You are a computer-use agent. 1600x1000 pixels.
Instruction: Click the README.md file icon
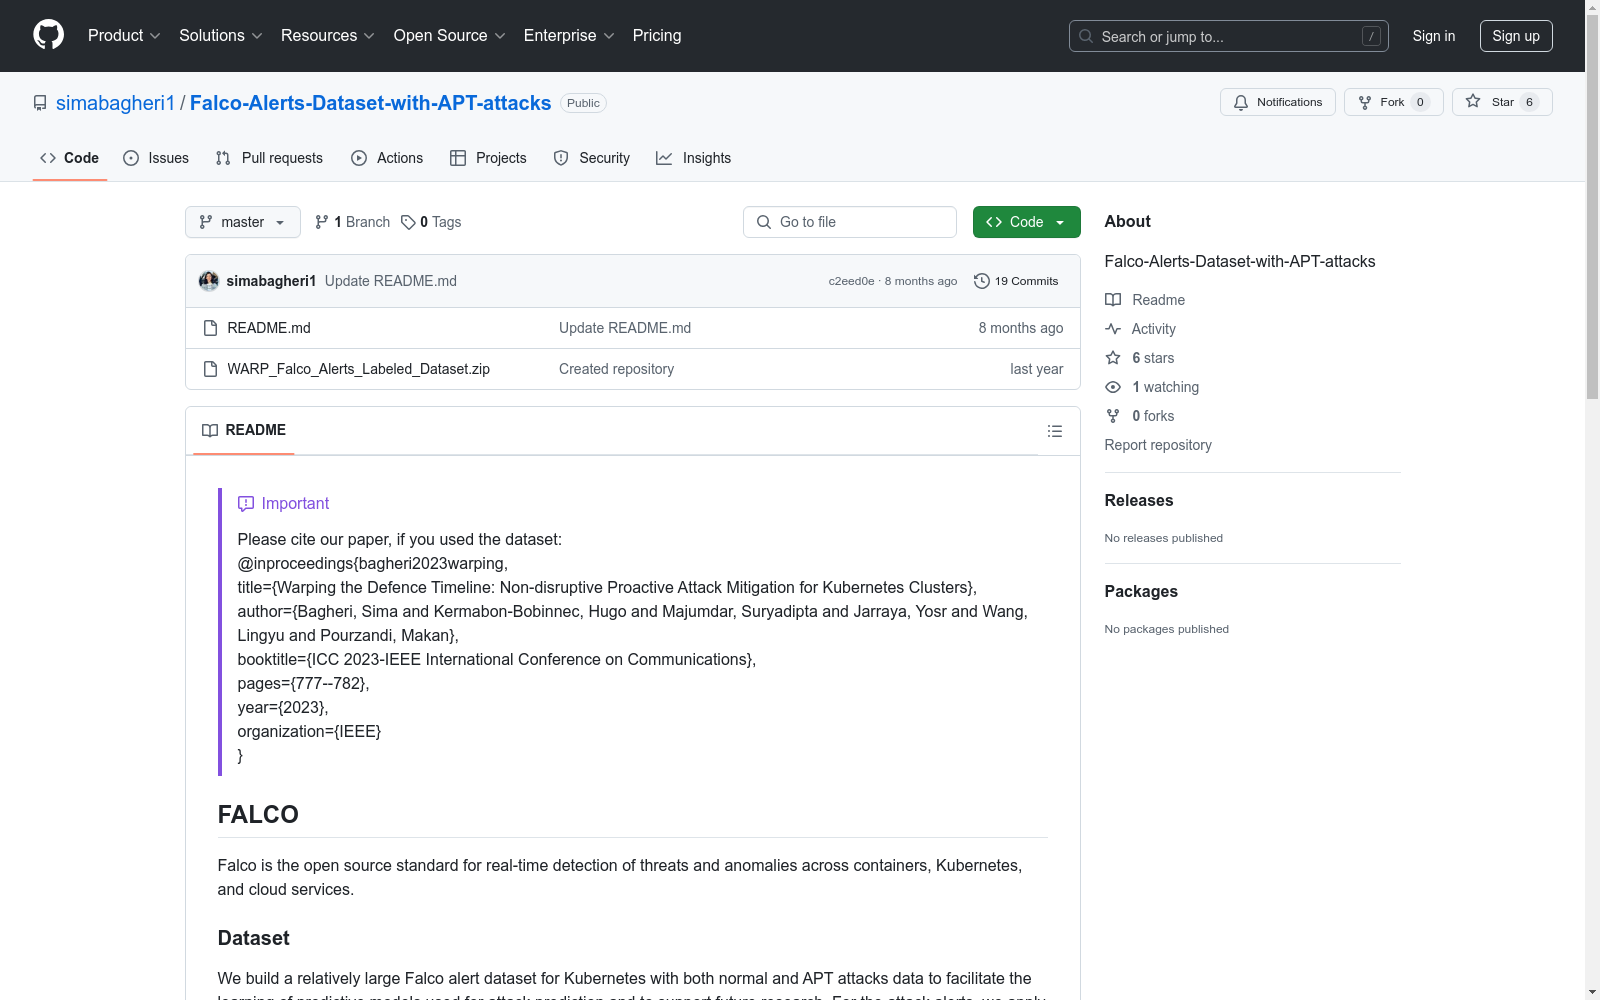click(x=210, y=328)
